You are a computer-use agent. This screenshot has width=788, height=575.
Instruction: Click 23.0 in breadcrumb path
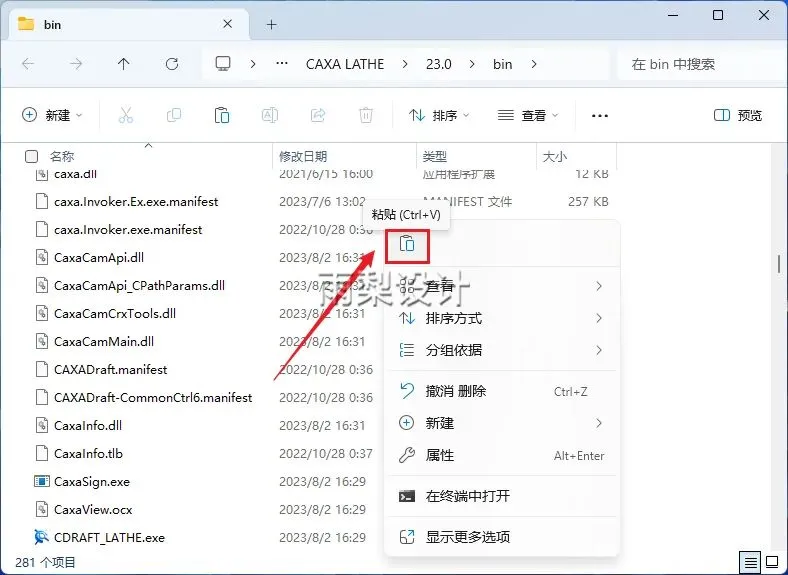pyautogui.click(x=439, y=64)
